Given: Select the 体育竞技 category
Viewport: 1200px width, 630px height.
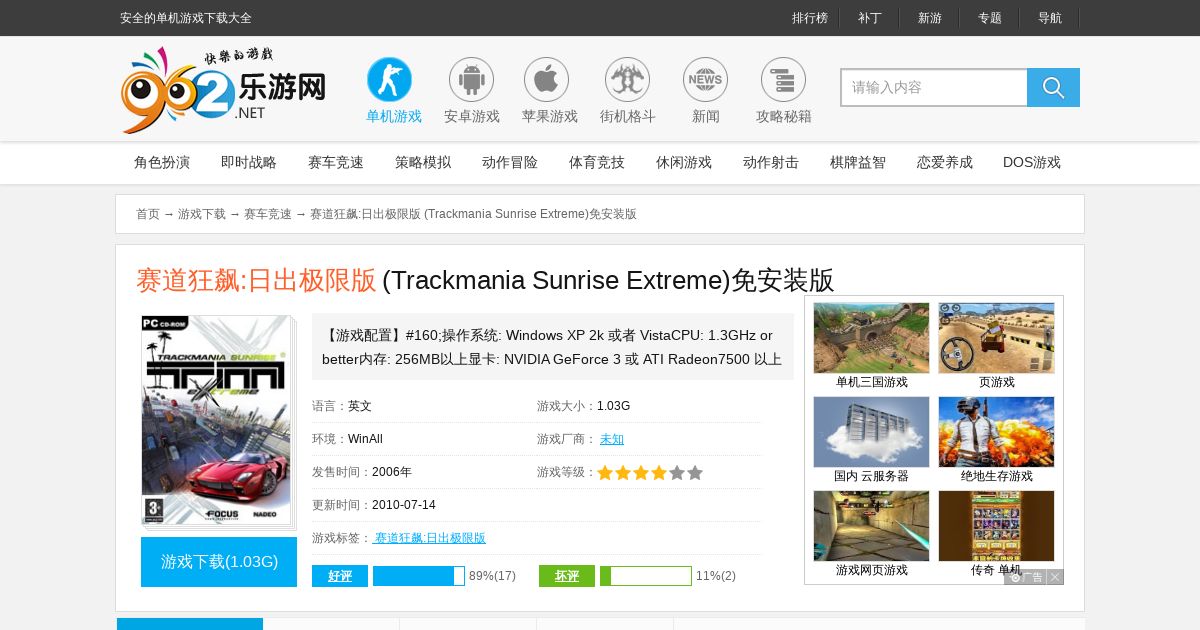Looking at the screenshot, I should [x=597, y=162].
